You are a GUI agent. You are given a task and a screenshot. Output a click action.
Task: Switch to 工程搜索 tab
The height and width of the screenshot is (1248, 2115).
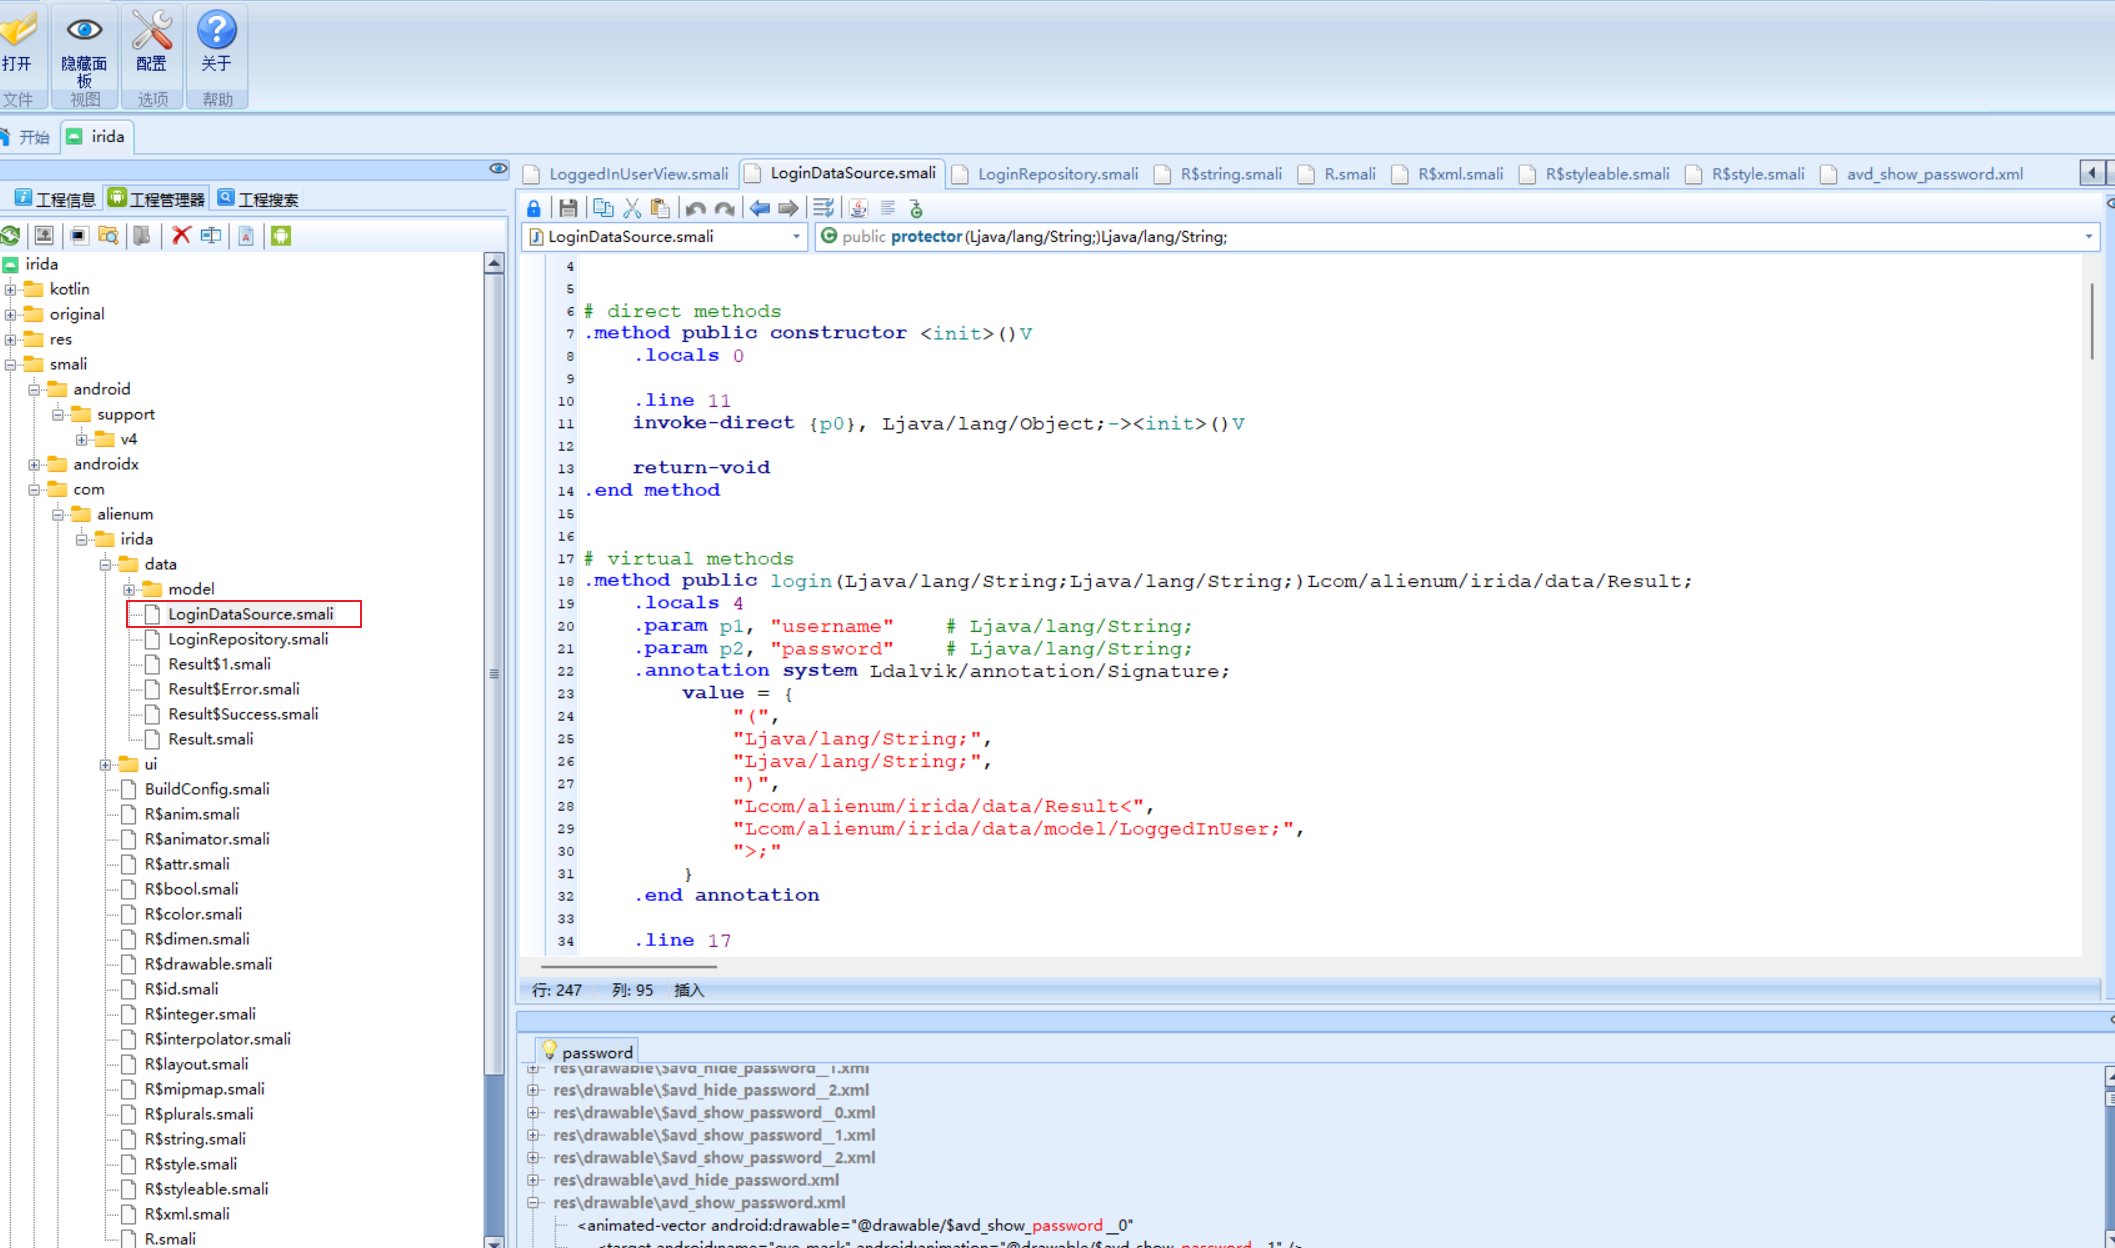[x=258, y=199]
